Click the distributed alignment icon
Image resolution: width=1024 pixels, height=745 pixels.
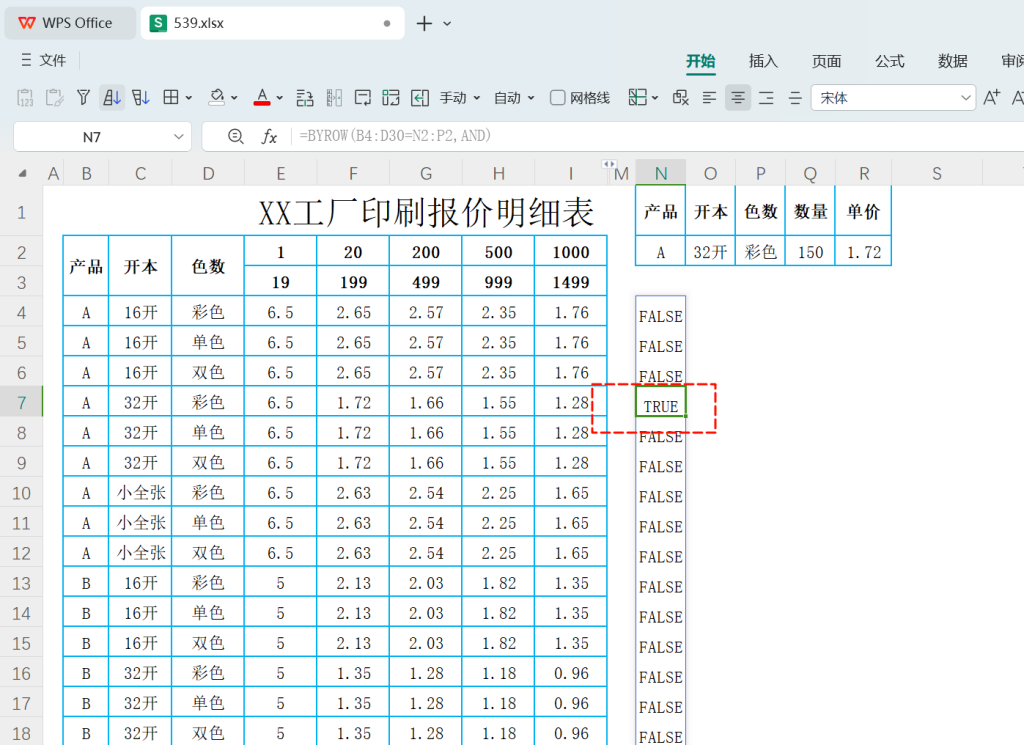point(795,98)
